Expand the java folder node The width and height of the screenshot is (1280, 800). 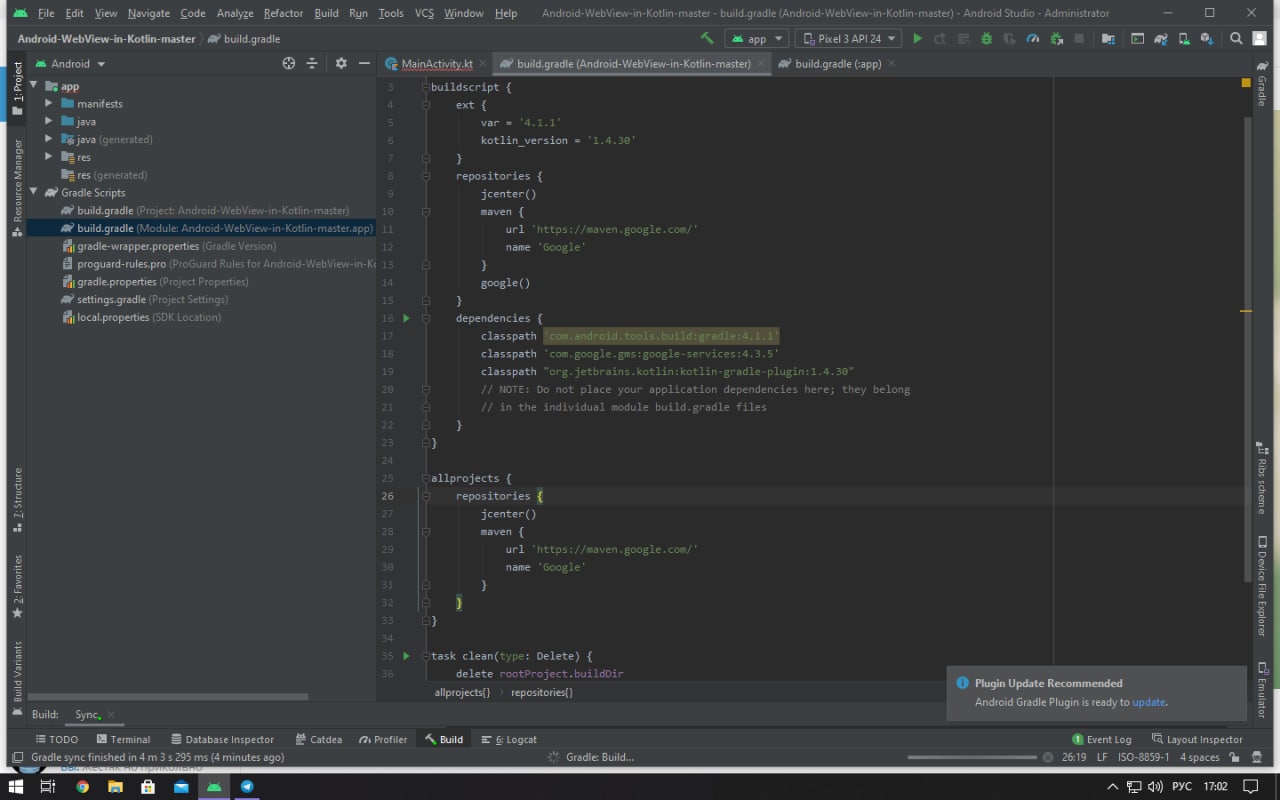[49, 122]
